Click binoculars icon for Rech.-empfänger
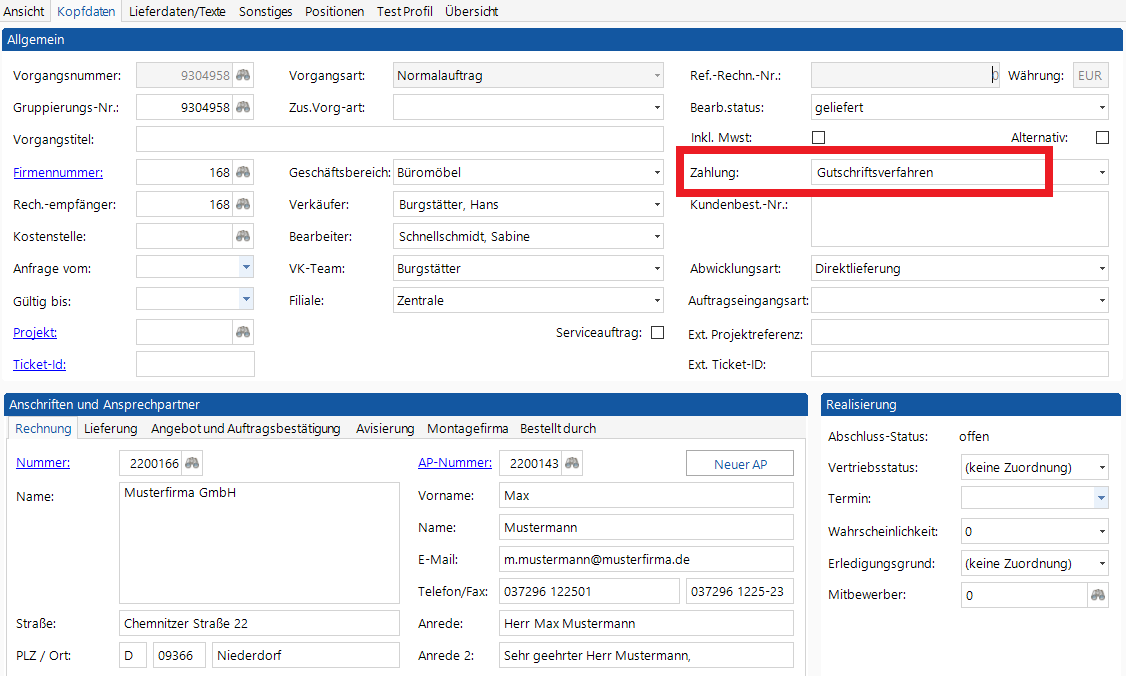Screen dimensions: 1126x676 (x=243, y=205)
